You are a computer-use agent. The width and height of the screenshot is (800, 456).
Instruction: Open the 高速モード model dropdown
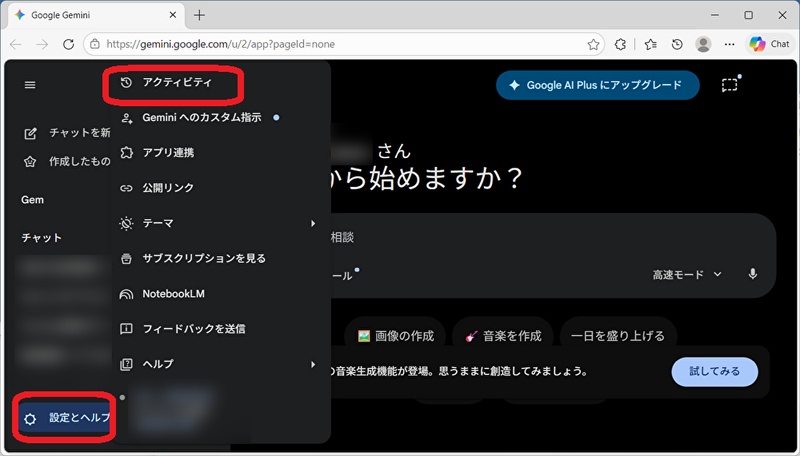[x=687, y=275]
